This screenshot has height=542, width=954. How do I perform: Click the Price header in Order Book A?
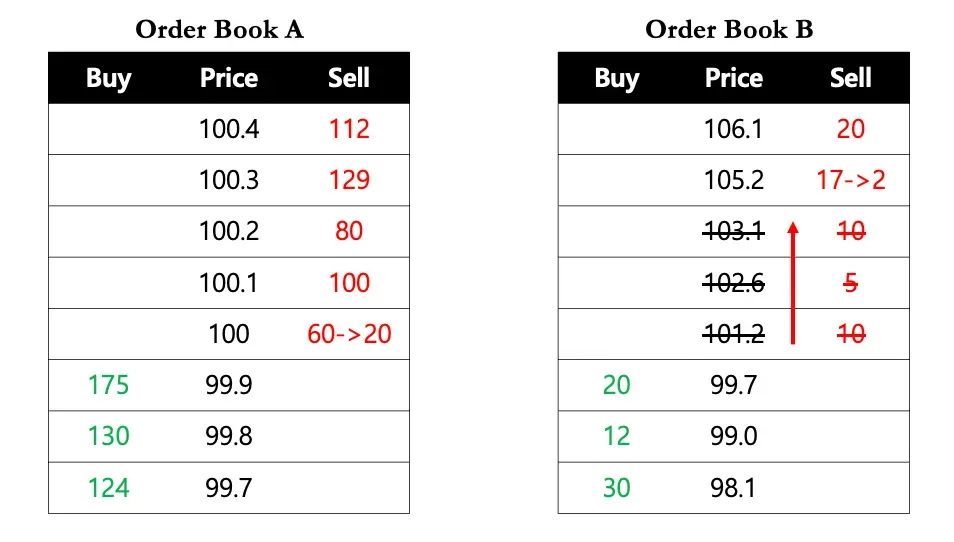(x=229, y=79)
